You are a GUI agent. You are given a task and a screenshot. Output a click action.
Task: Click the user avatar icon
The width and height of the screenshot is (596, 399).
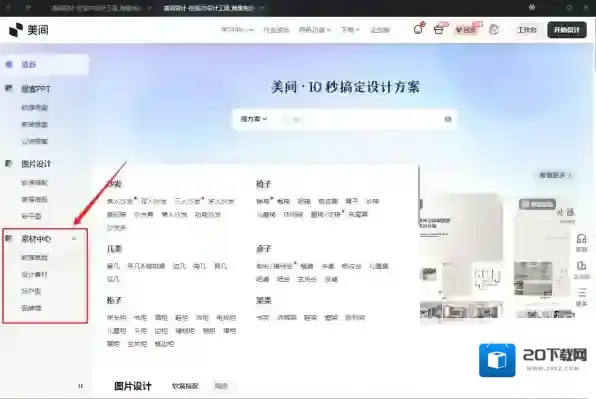tap(494, 30)
